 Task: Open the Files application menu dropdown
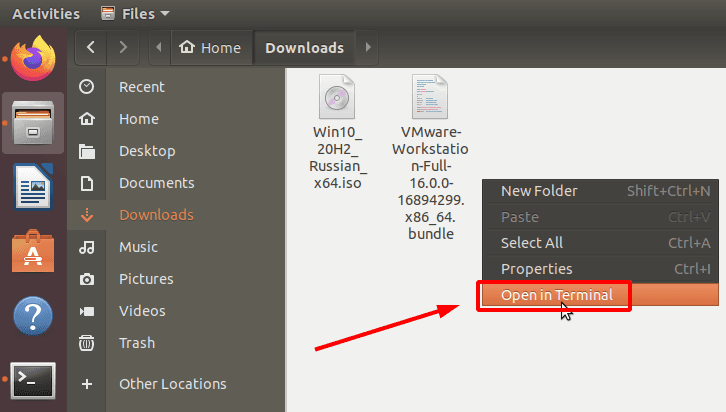[135, 14]
